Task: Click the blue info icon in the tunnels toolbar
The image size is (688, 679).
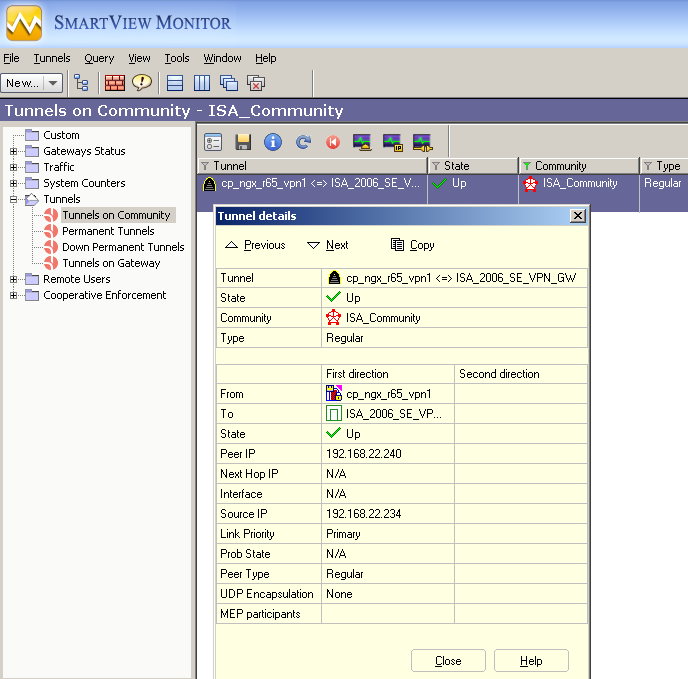Action: (273, 143)
